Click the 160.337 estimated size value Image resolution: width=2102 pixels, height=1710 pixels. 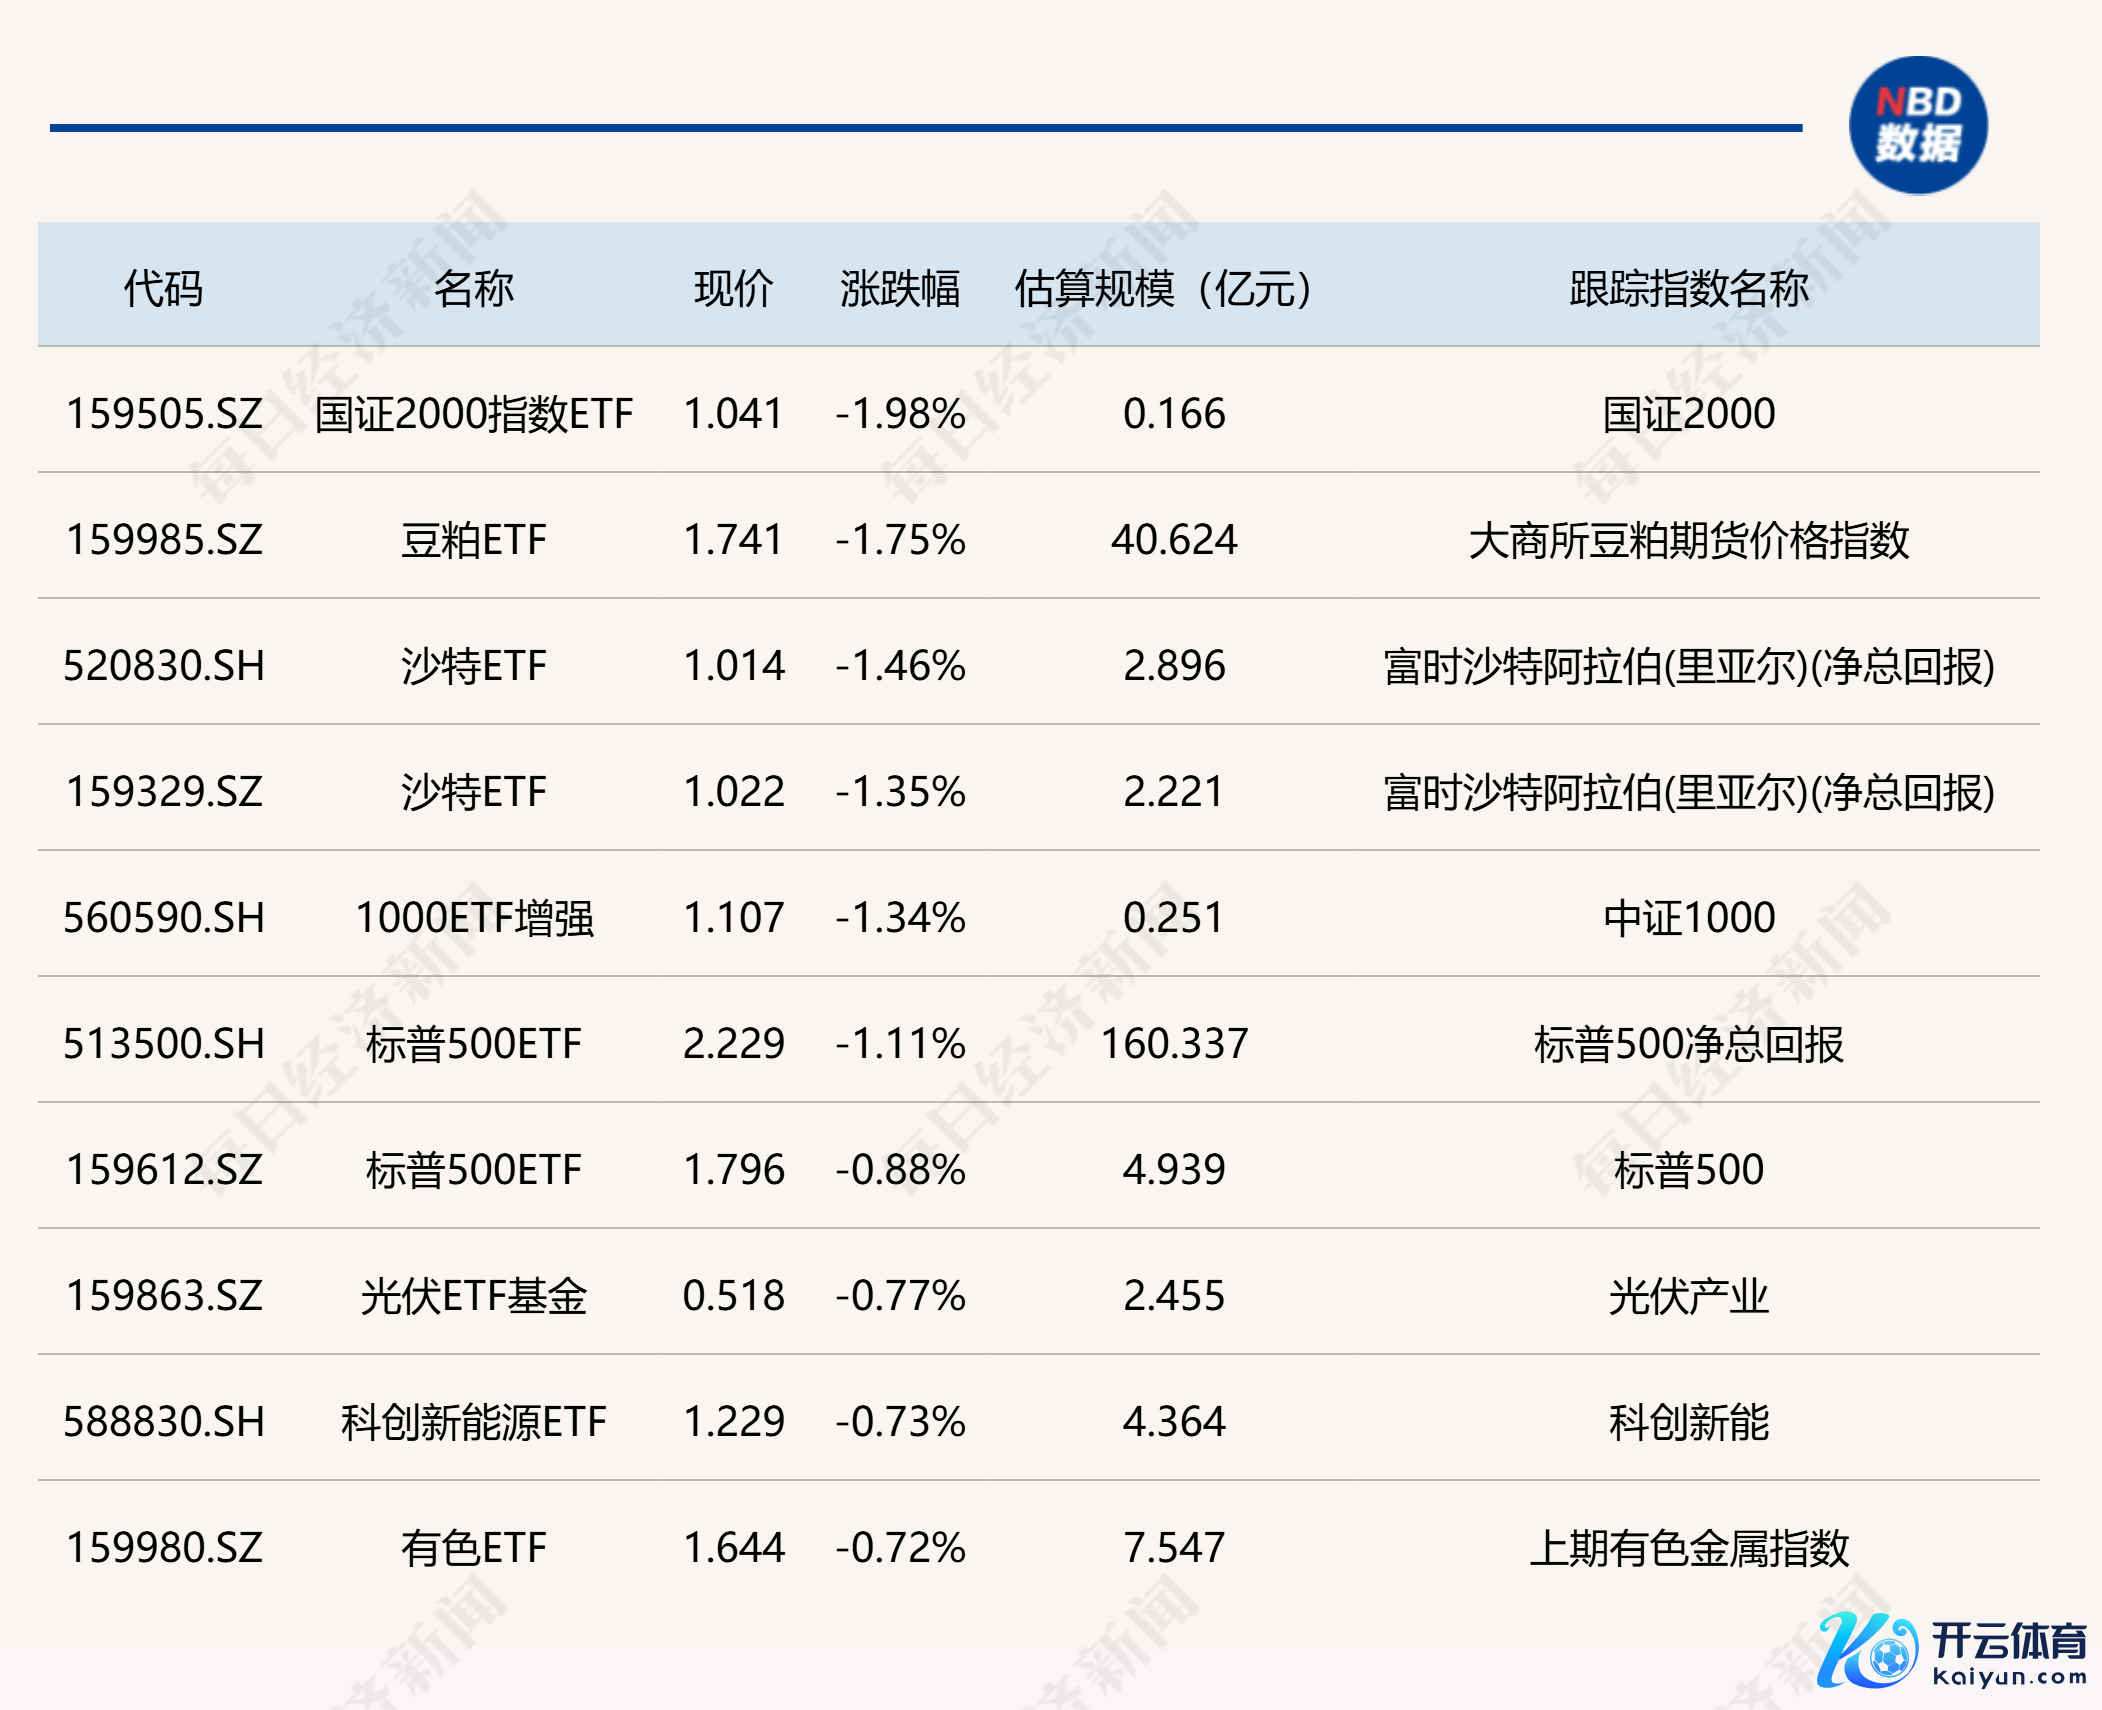click(1174, 1044)
